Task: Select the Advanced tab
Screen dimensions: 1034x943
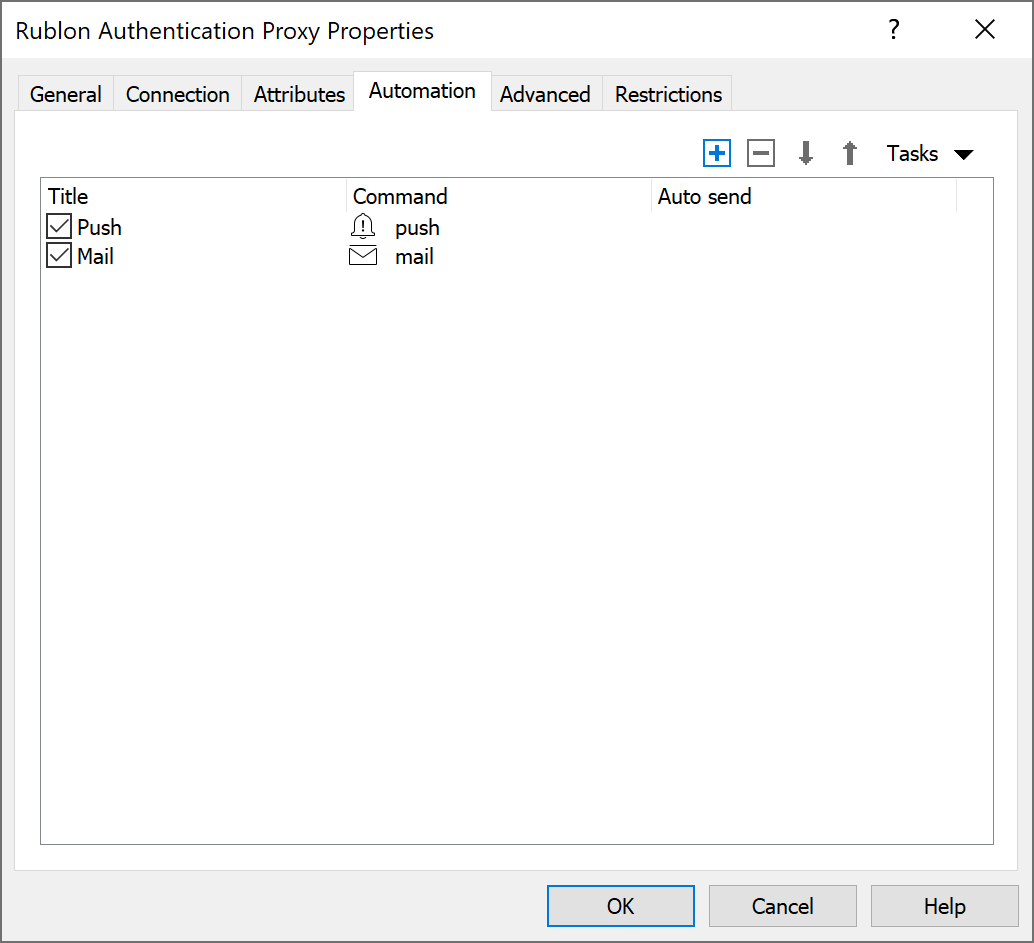Action: (x=545, y=94)
